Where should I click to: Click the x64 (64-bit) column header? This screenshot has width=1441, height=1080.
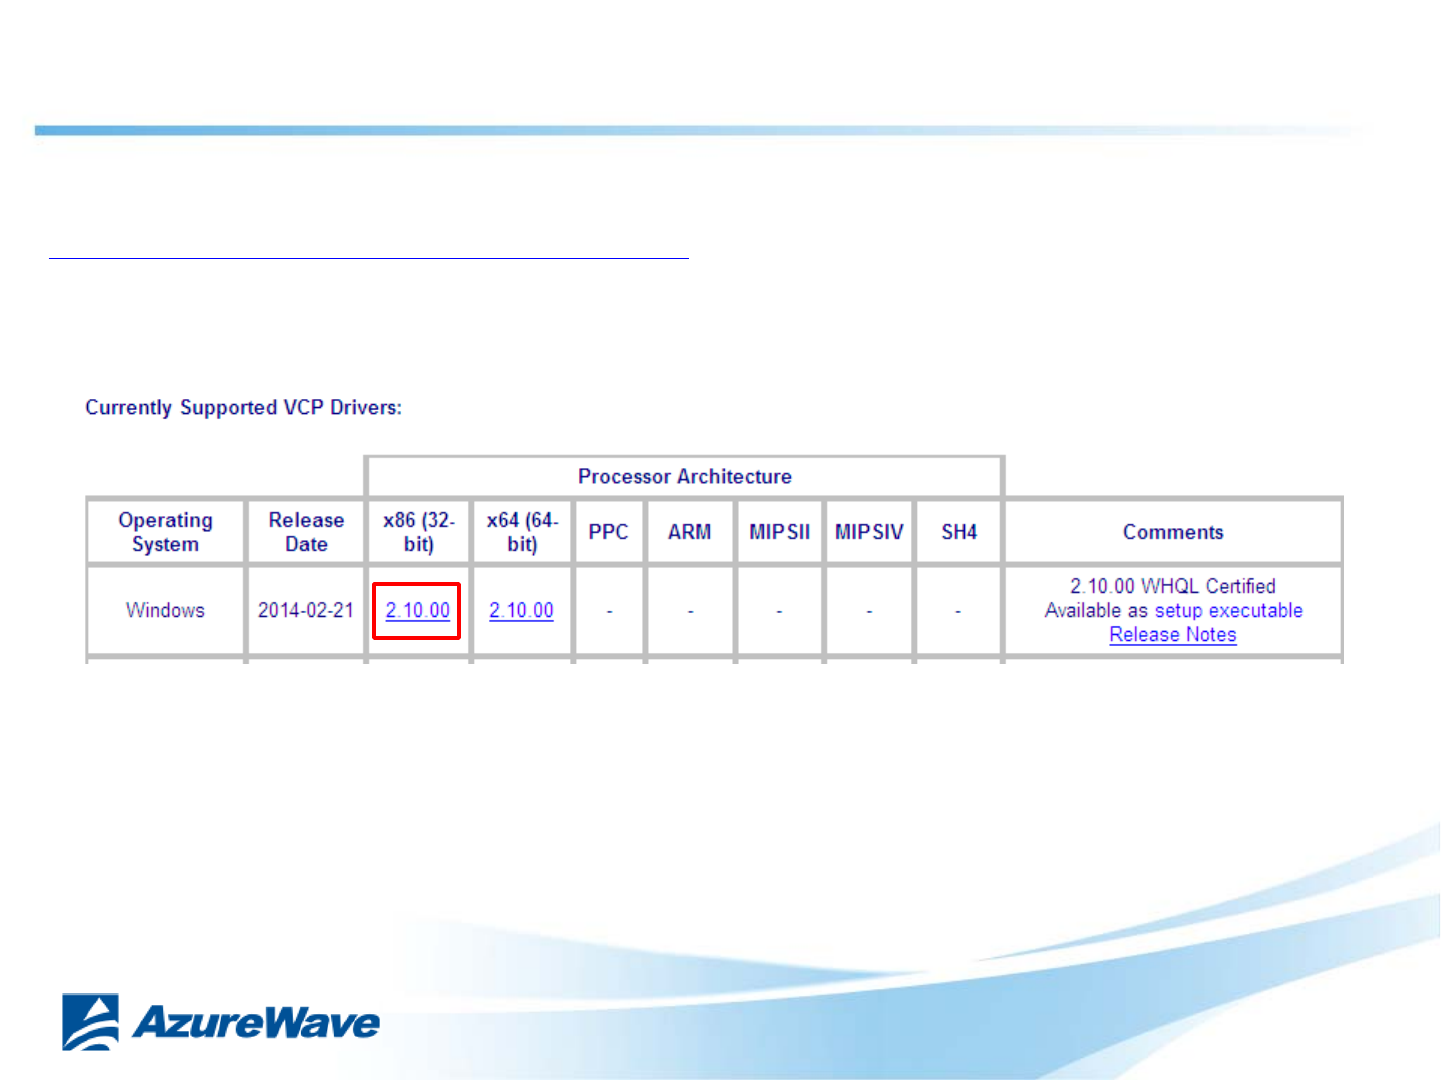pyautogui.click(x=522, y=532)
